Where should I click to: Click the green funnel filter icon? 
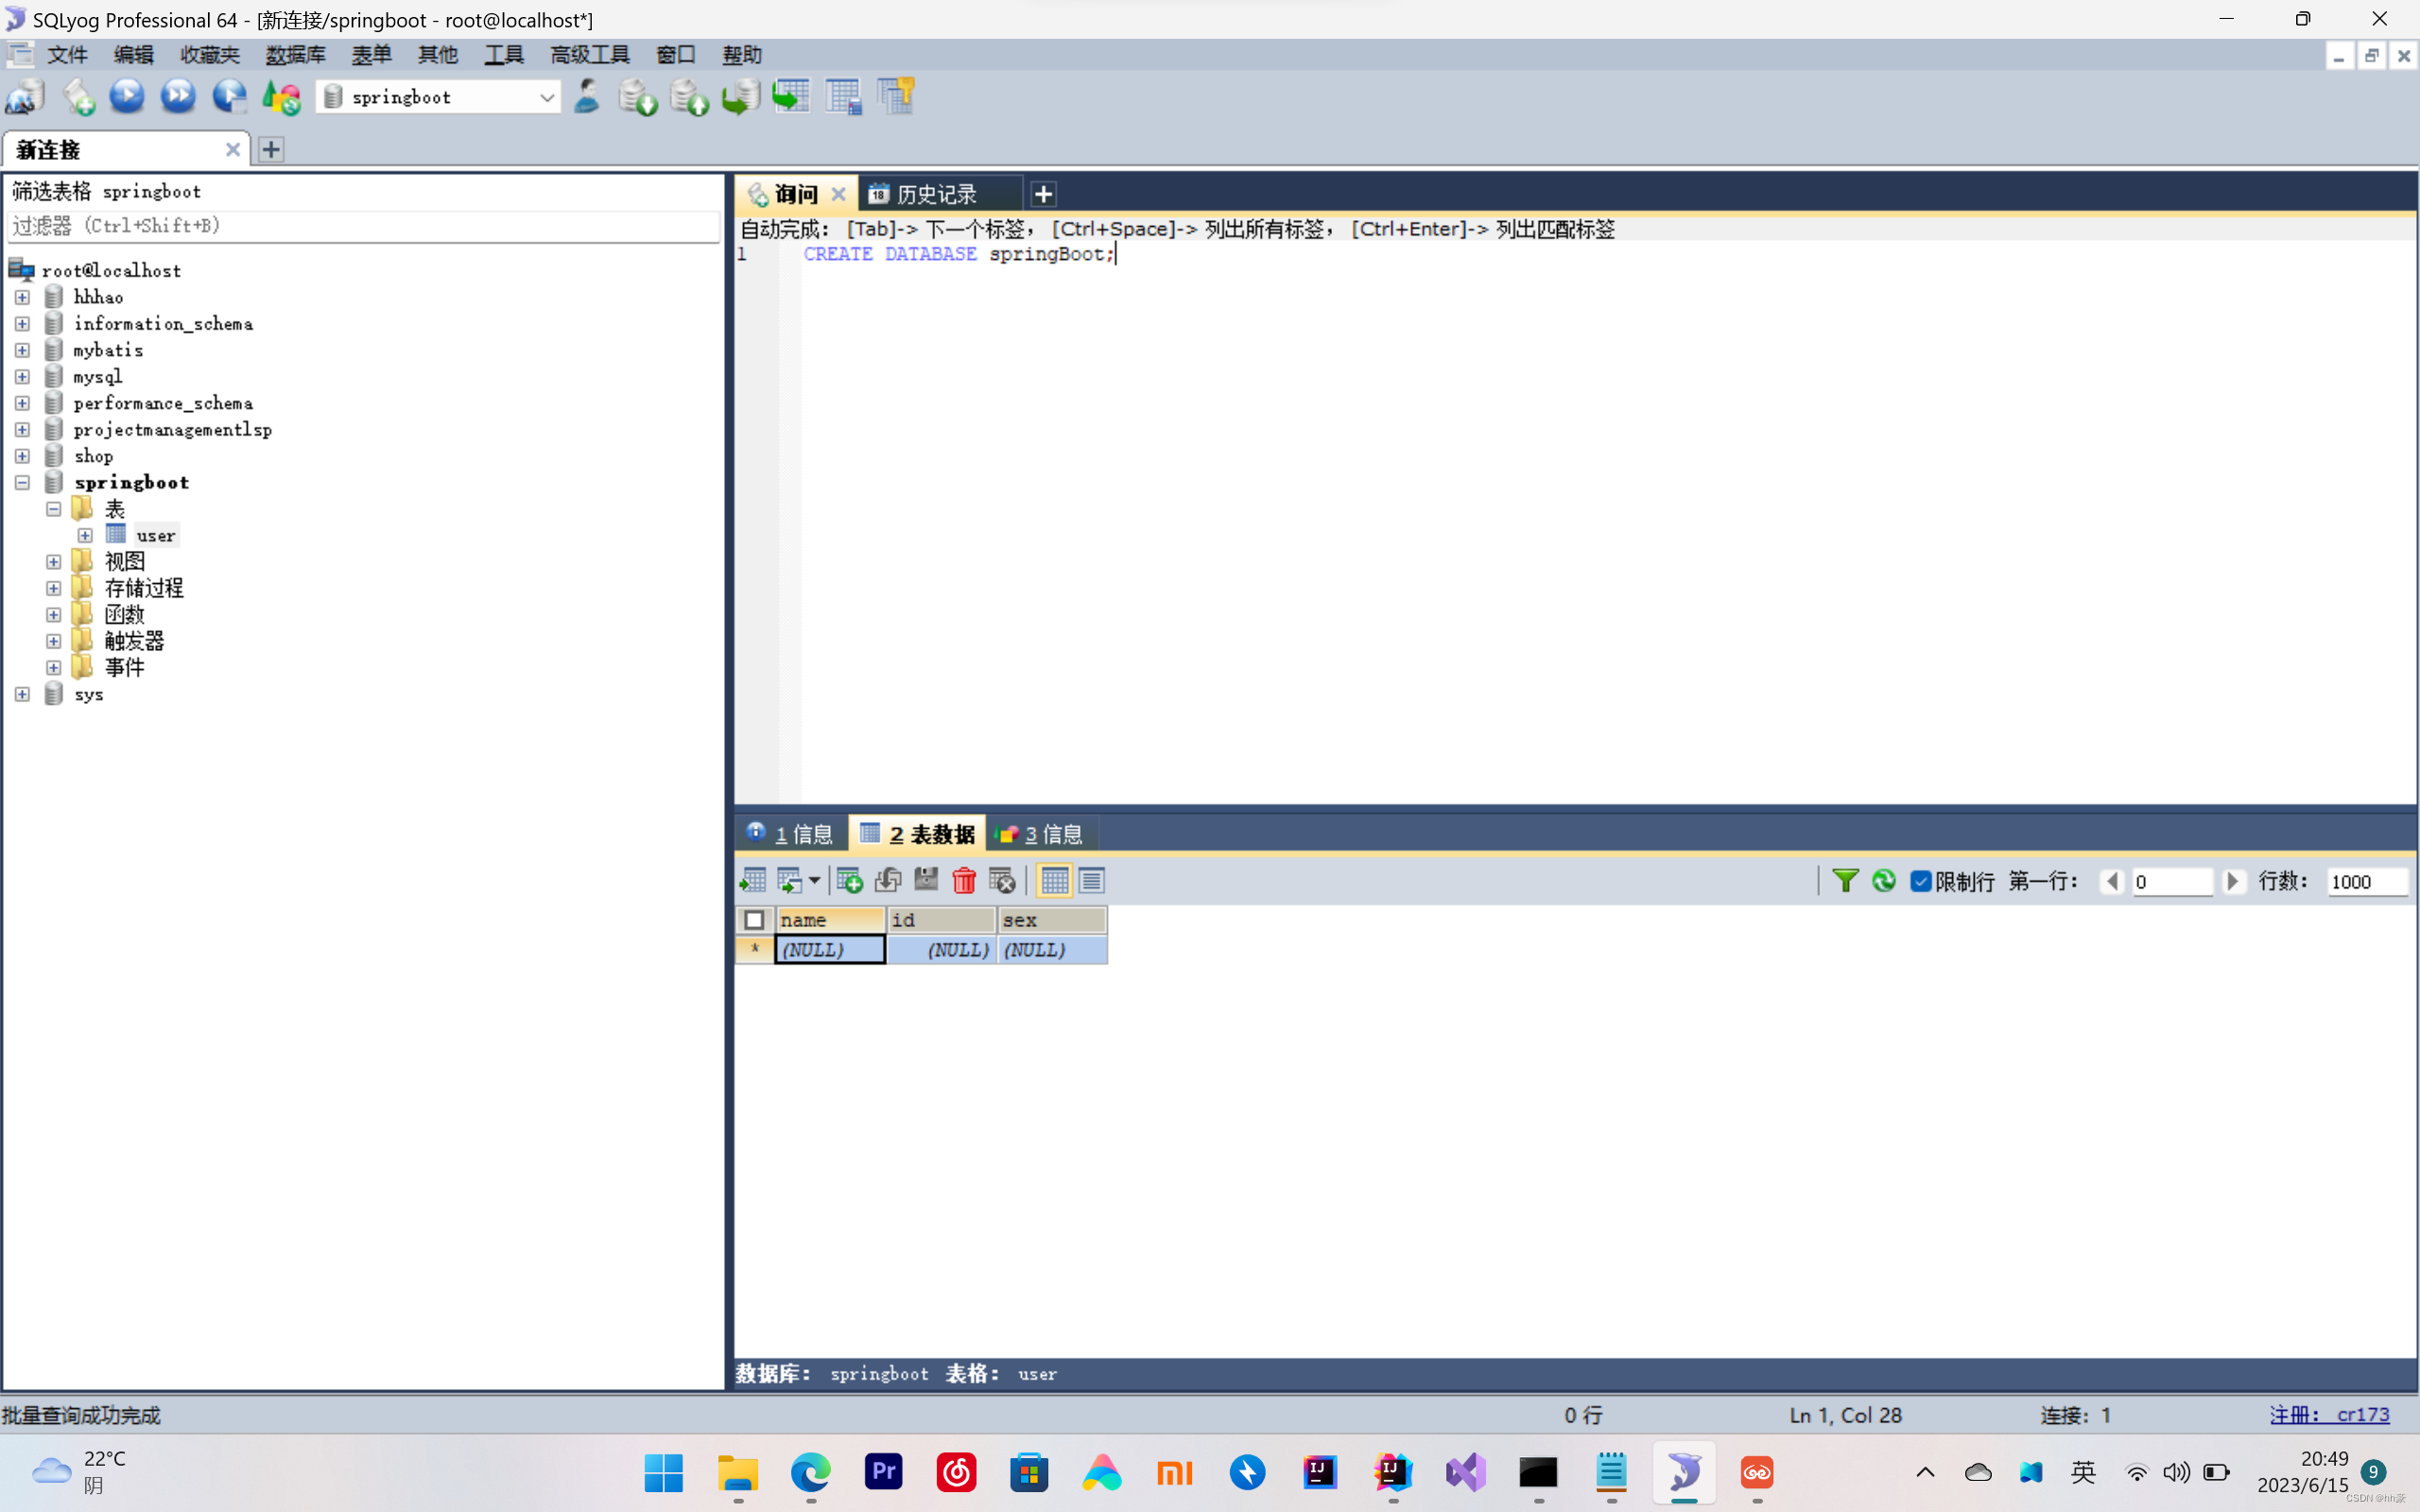tap(1845, 881)
